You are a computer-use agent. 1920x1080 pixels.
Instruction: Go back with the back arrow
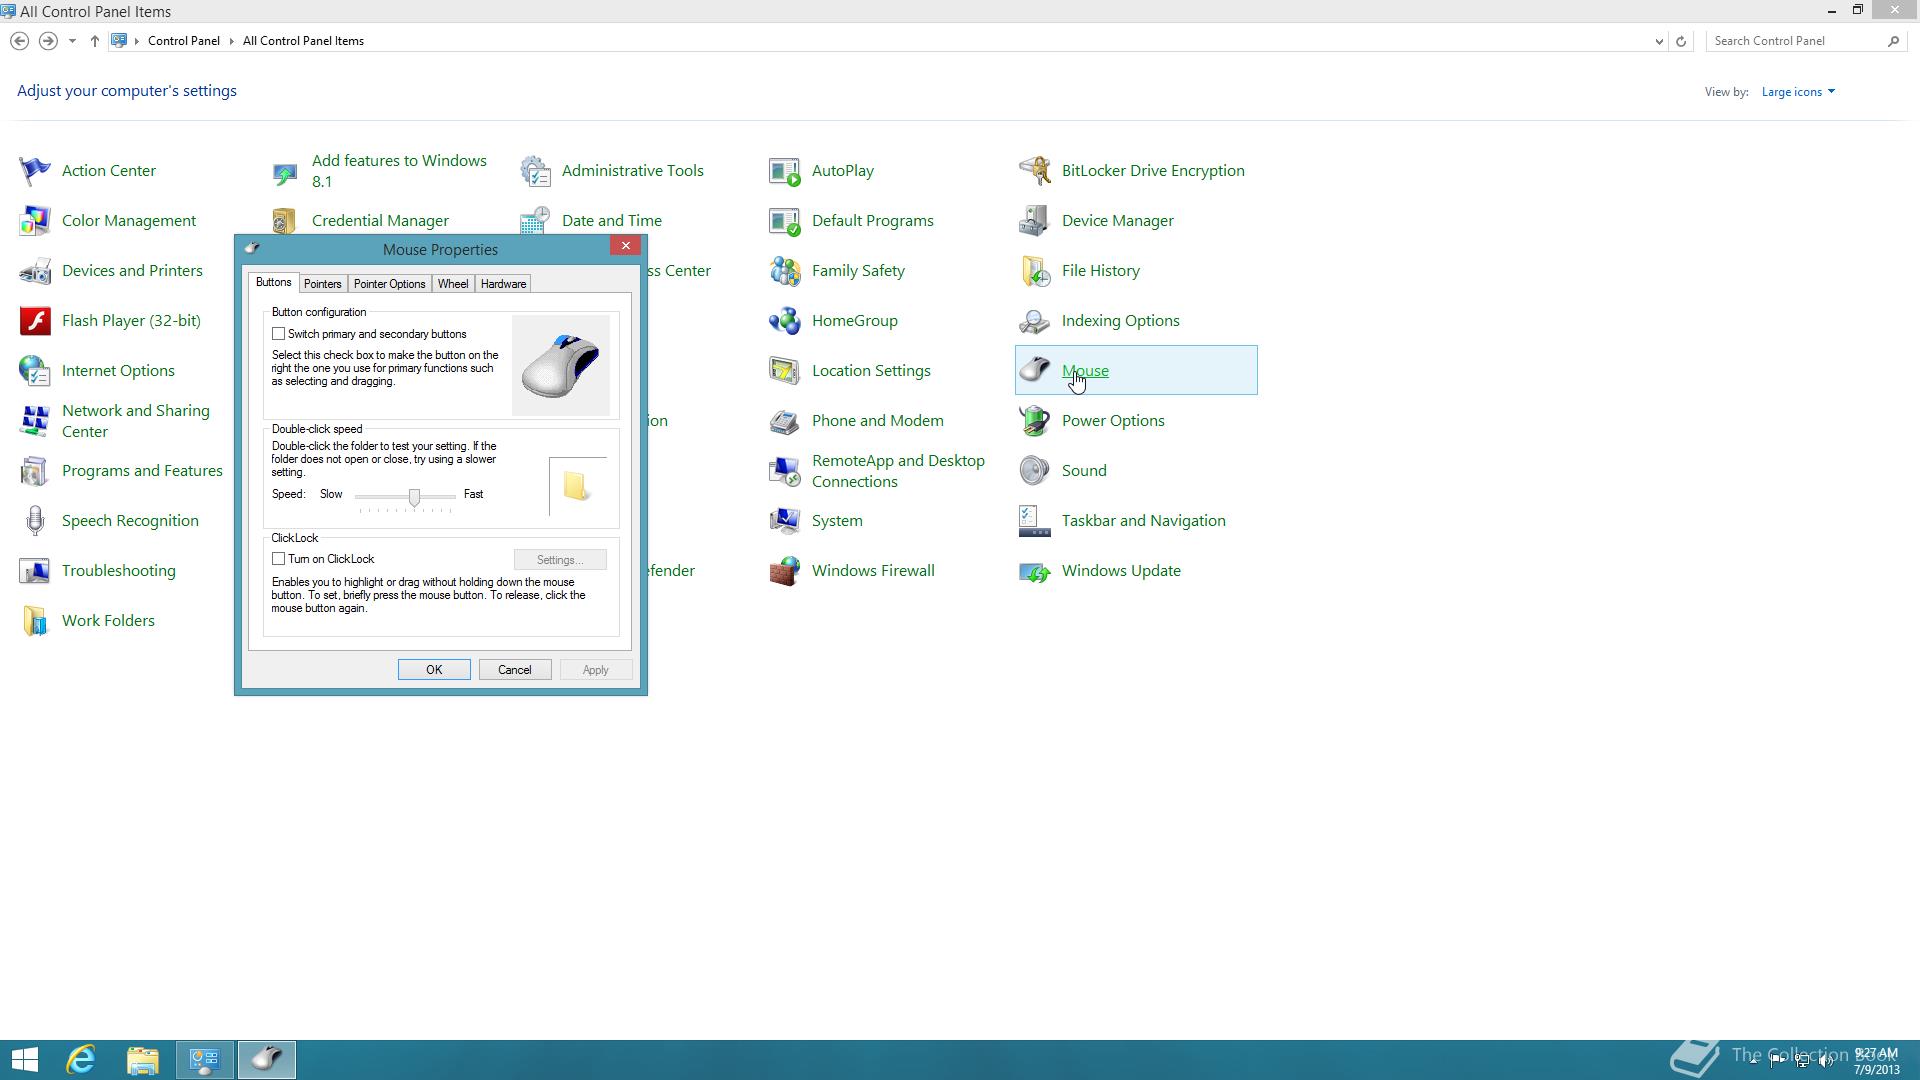pos(19,41)
